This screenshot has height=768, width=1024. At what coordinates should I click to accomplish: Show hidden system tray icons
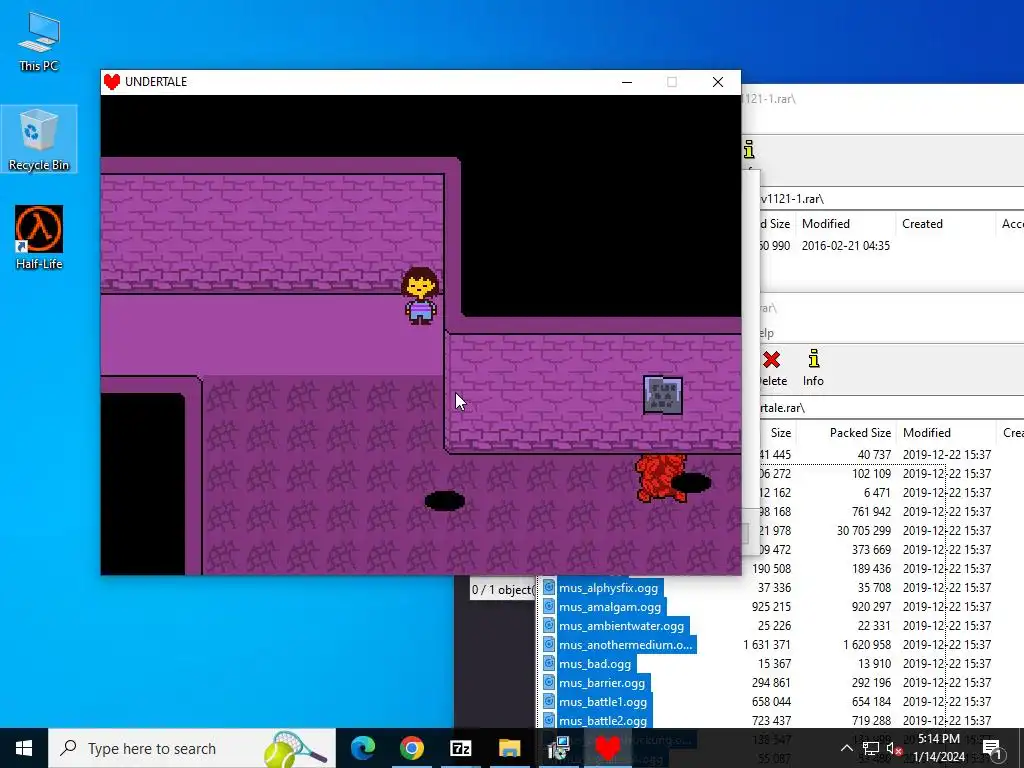click(x=846, y=748)
